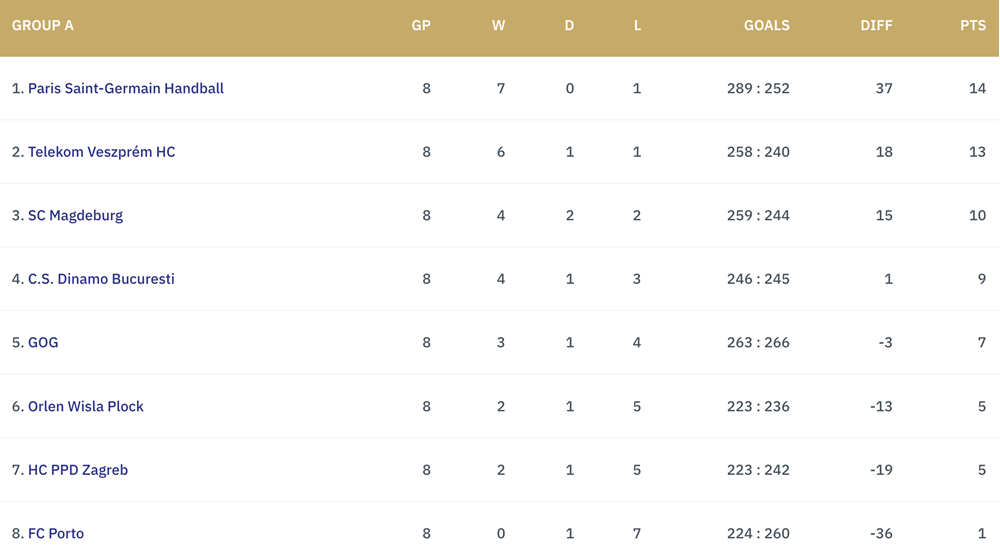The image size is (1000, 555).
Task: Select the FC Porto team link
Action: [x=55, y=533]
